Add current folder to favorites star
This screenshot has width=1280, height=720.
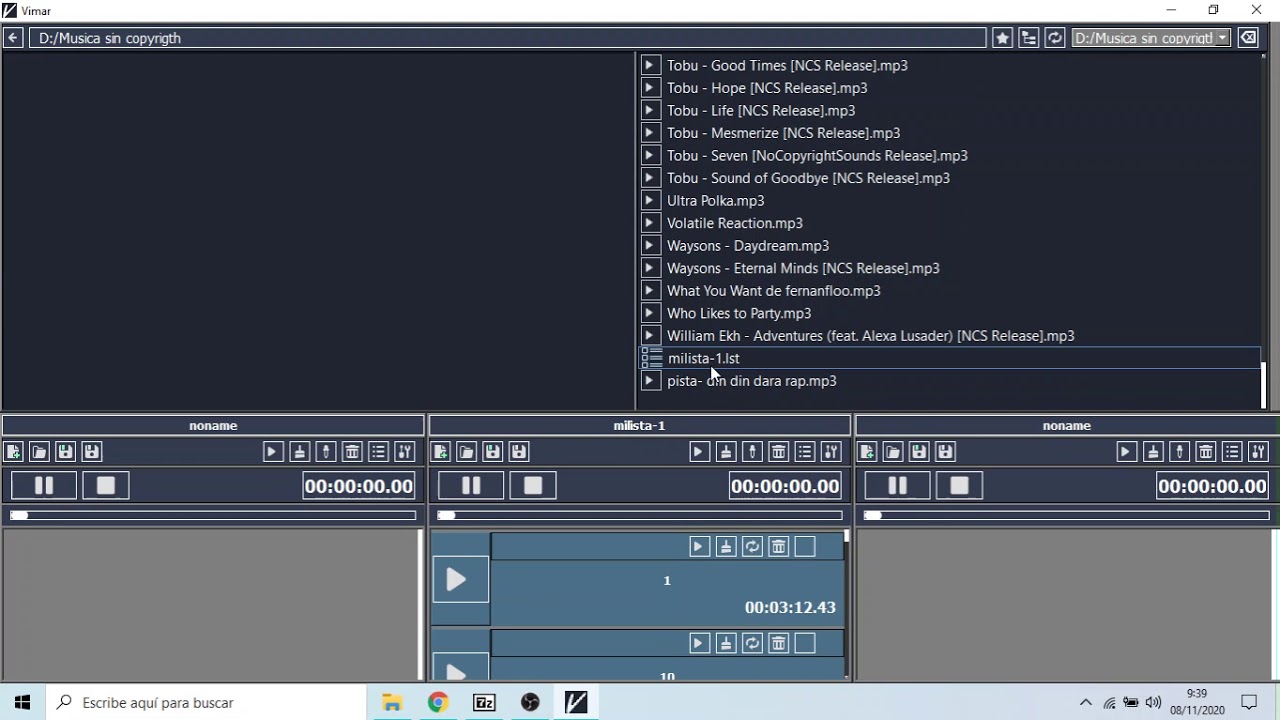pos(1002,38)
